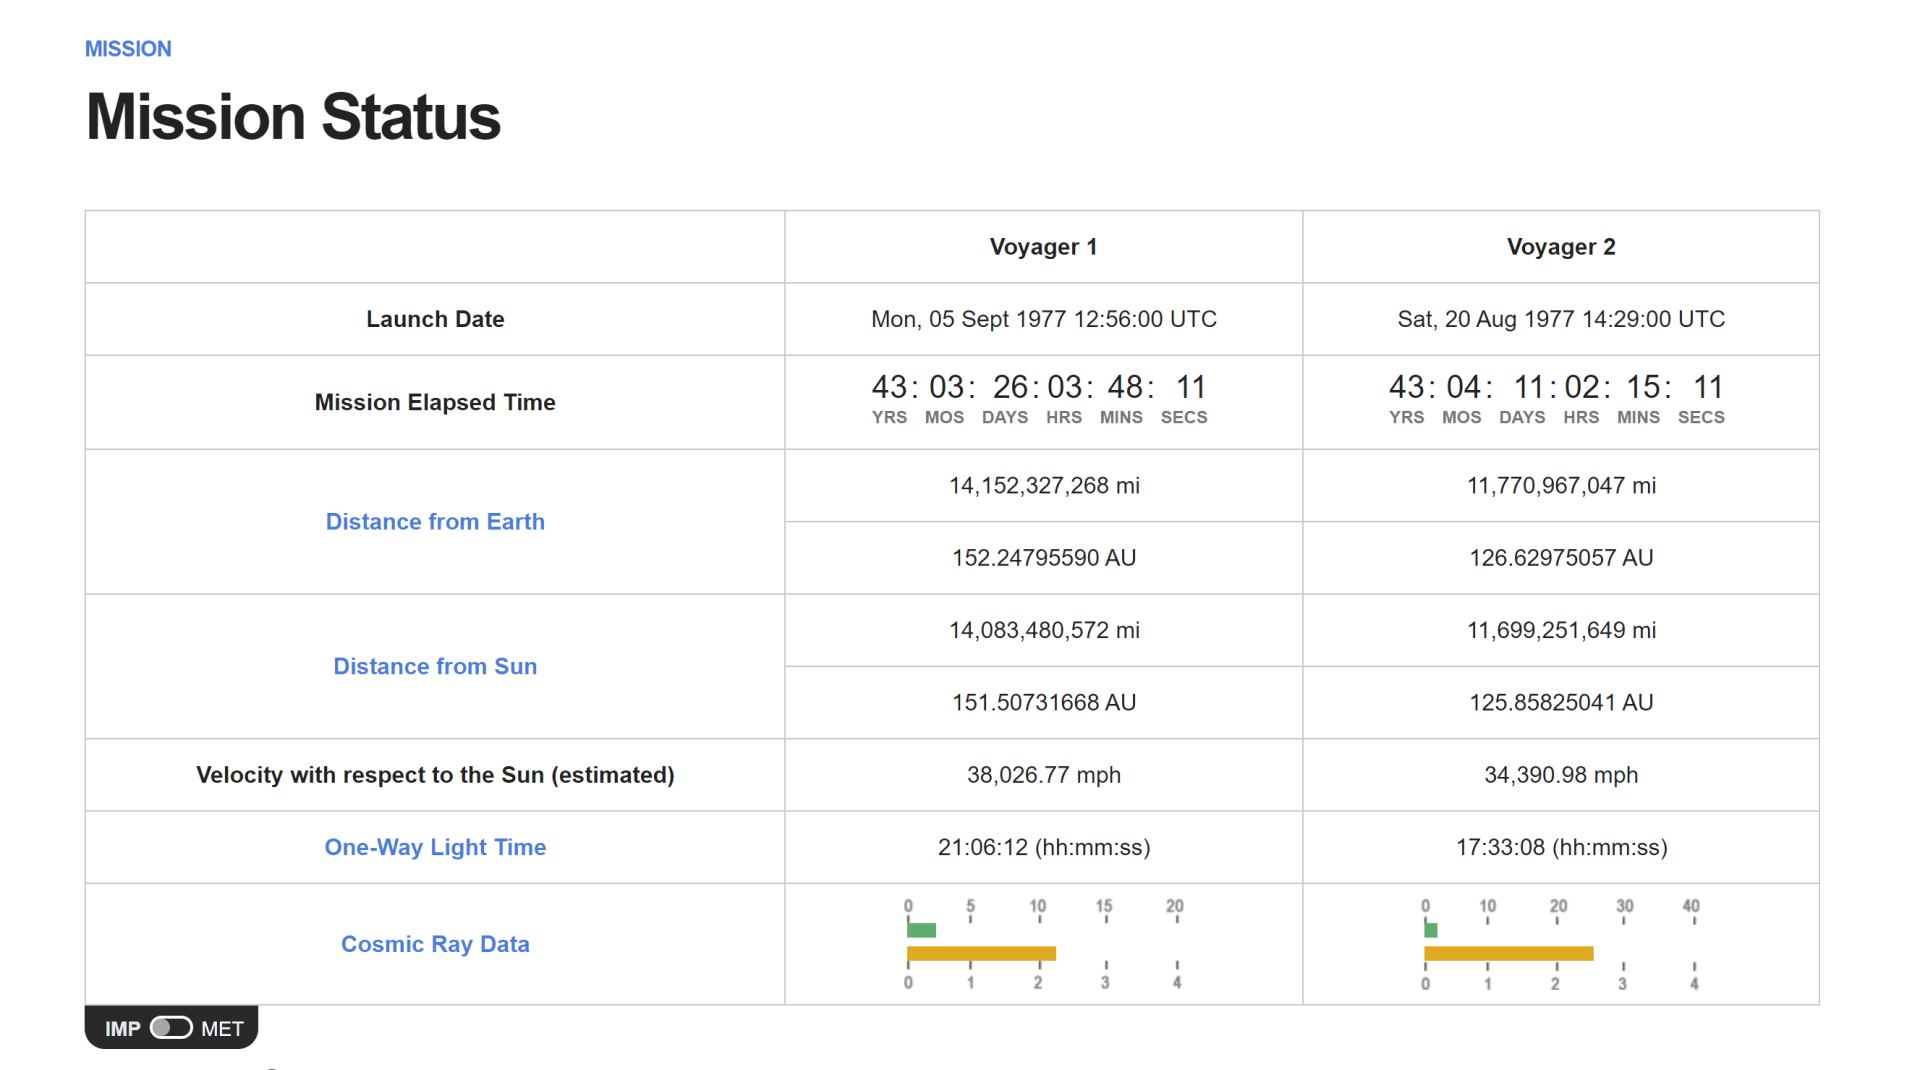Open the One-Way Light Time link

tap(435, 848)
